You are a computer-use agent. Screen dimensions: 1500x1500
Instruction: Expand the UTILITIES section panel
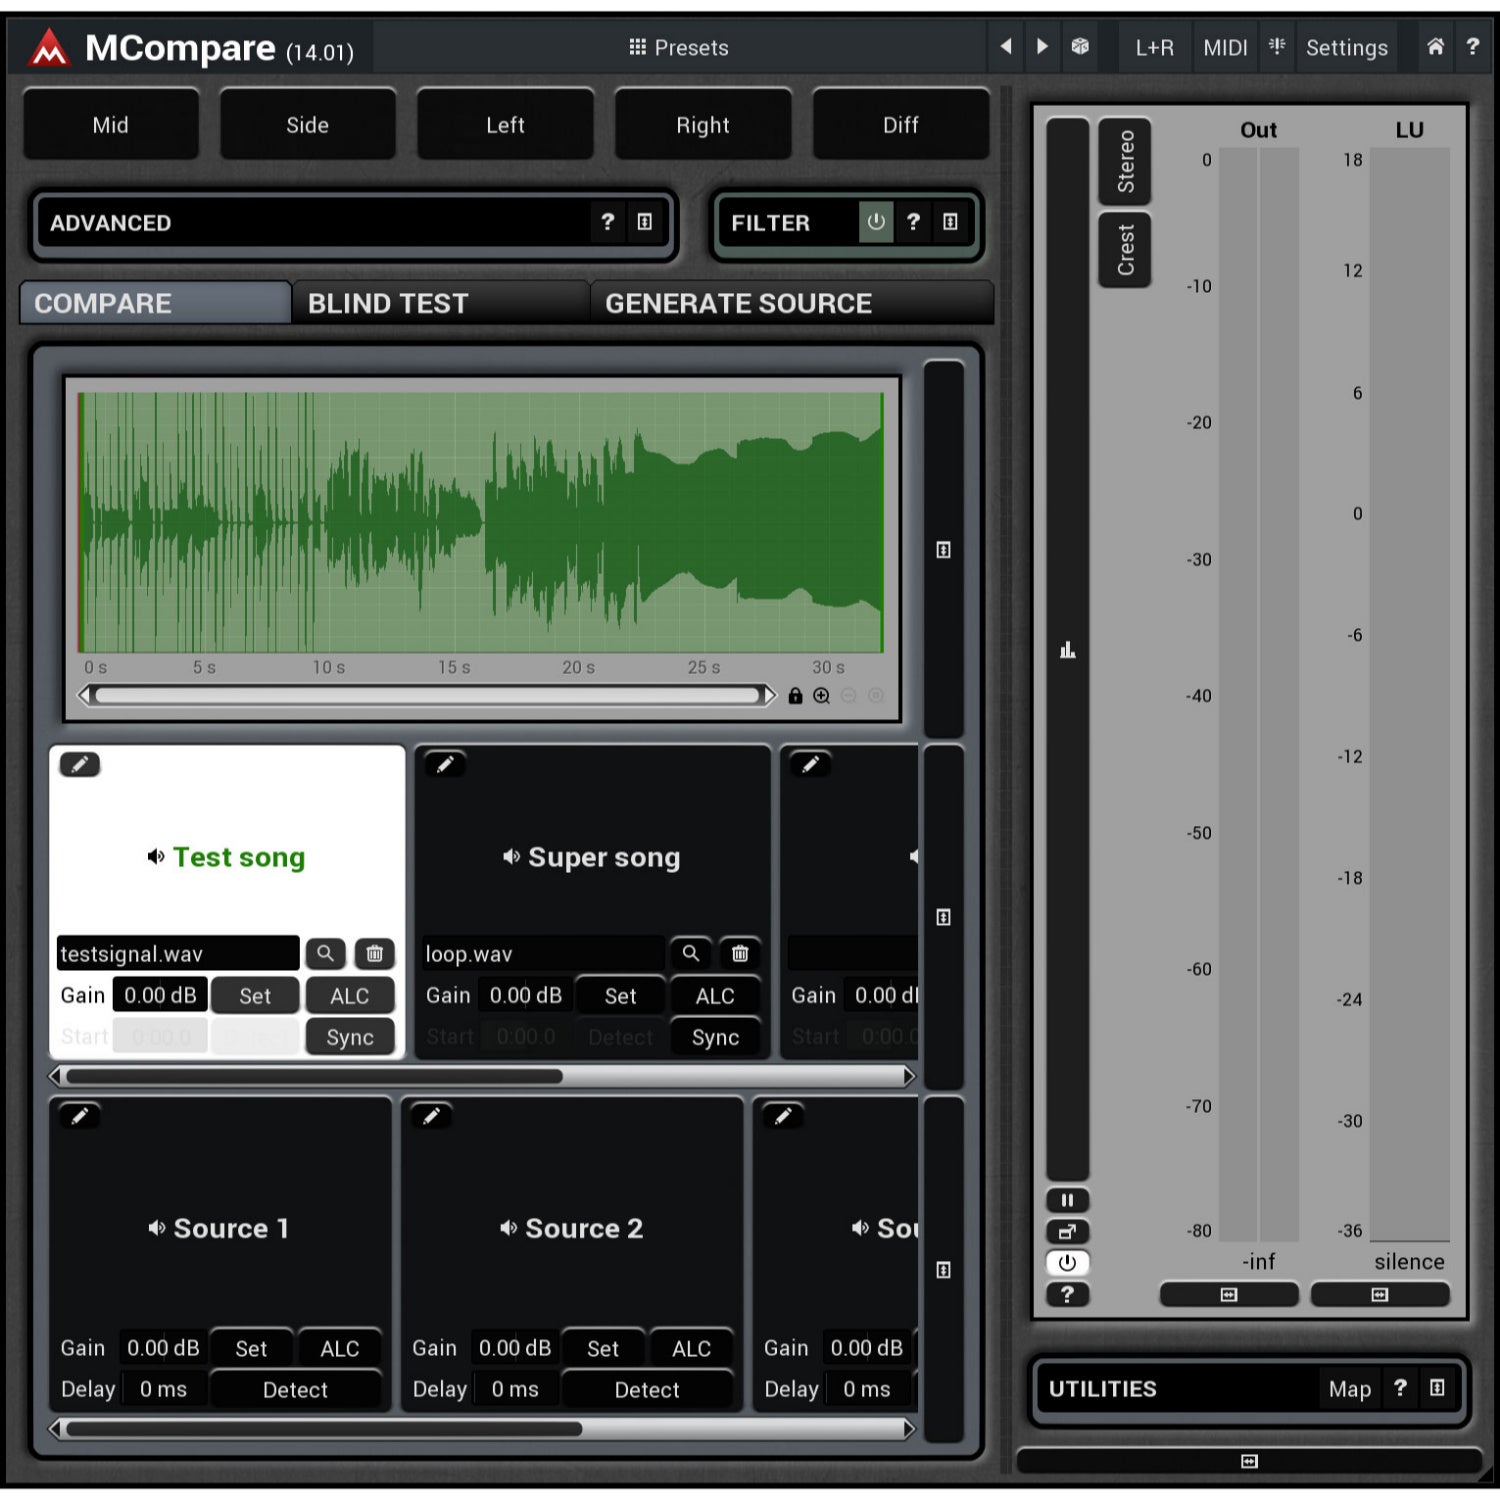1437,1387
